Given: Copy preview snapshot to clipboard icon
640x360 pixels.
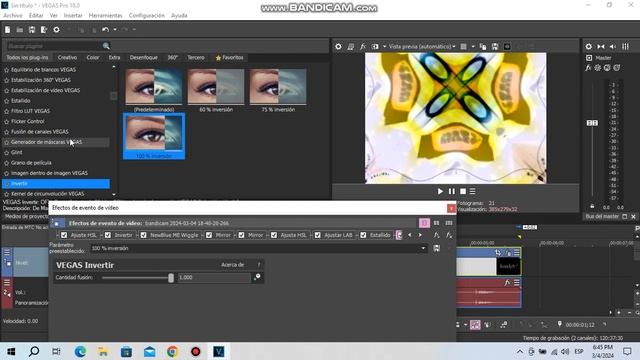Looking at the screenshot, I should pos(483,47).
